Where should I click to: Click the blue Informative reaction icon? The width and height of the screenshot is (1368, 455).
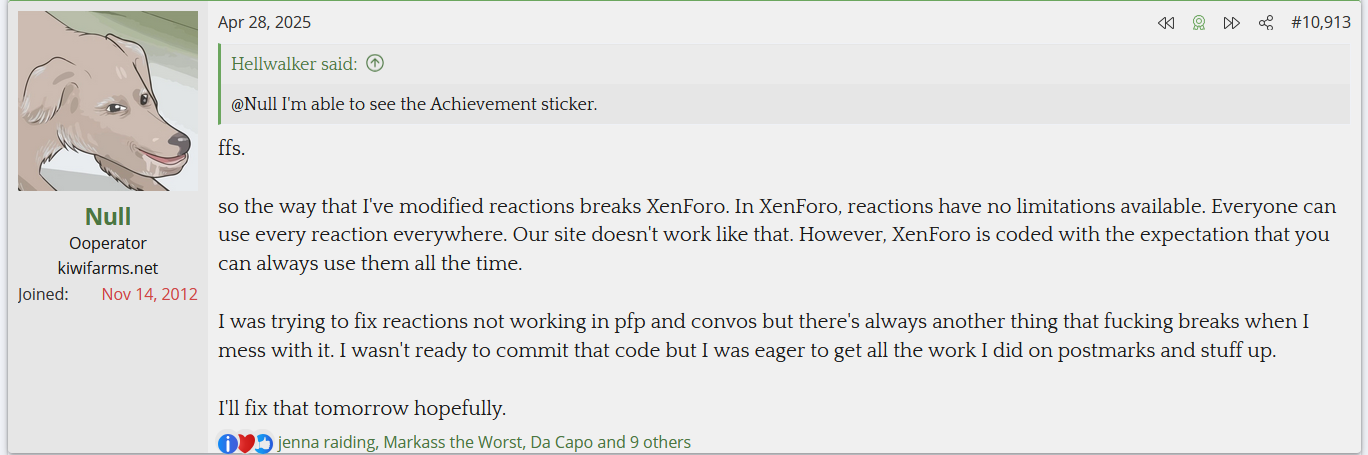(228, 443)
